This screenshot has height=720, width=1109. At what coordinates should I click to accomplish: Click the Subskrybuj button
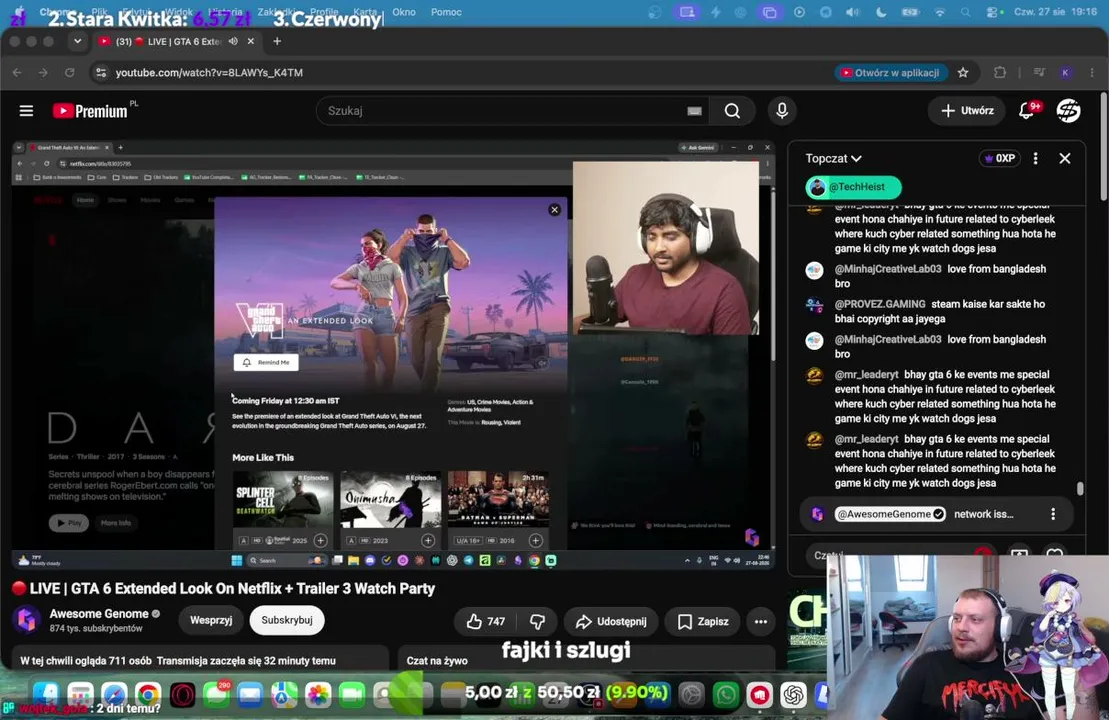pyautogui.click(x=286, y=620)
